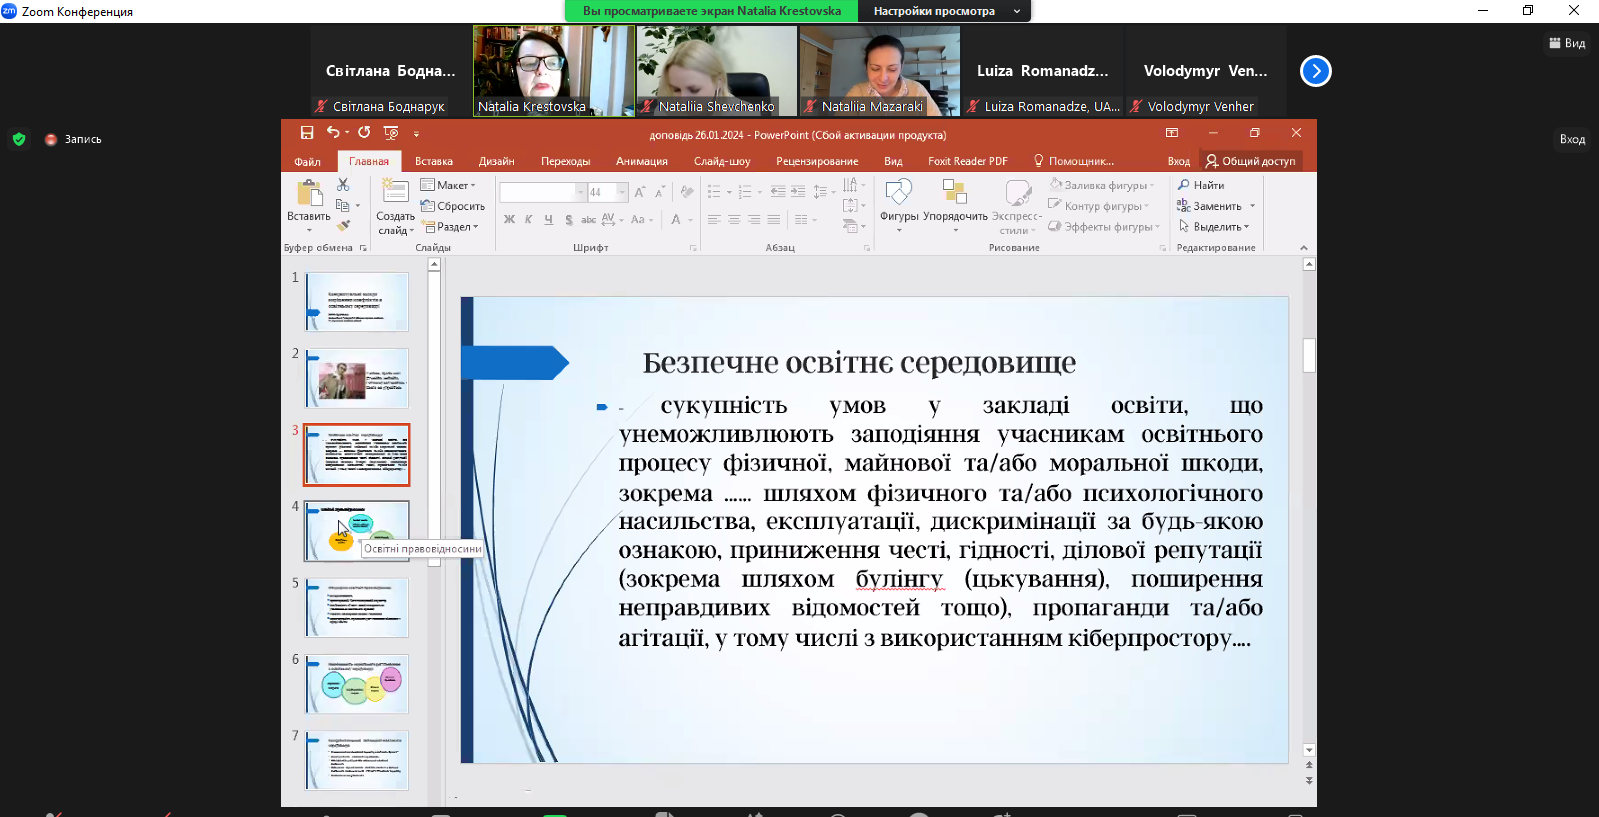Click the Zoom Вид view button
1599x817 pixels.
(1567, 43)
